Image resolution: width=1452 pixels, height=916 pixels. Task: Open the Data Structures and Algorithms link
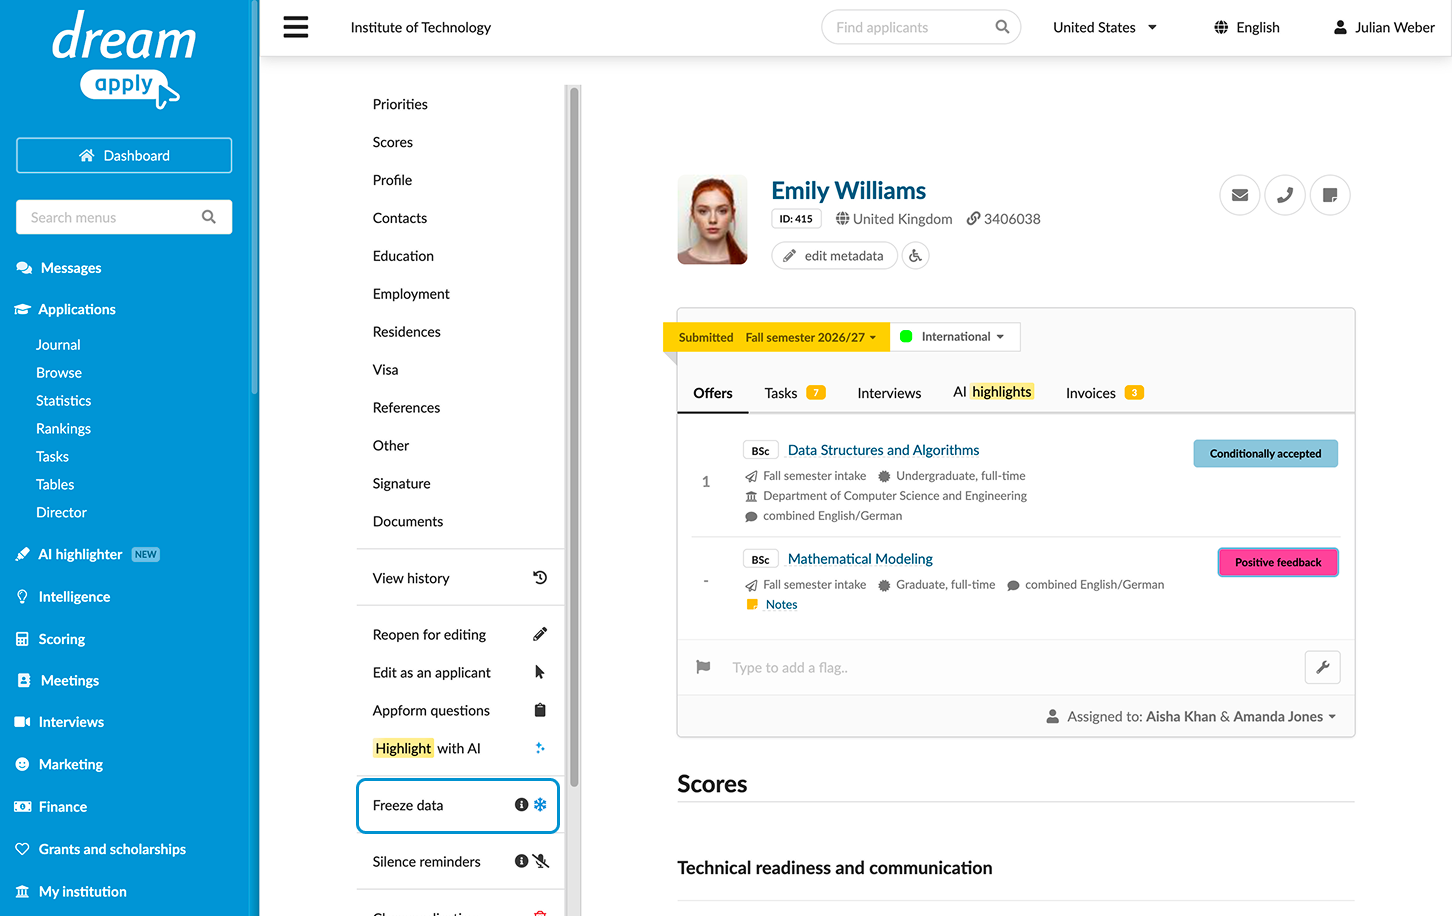pos(883,450)
